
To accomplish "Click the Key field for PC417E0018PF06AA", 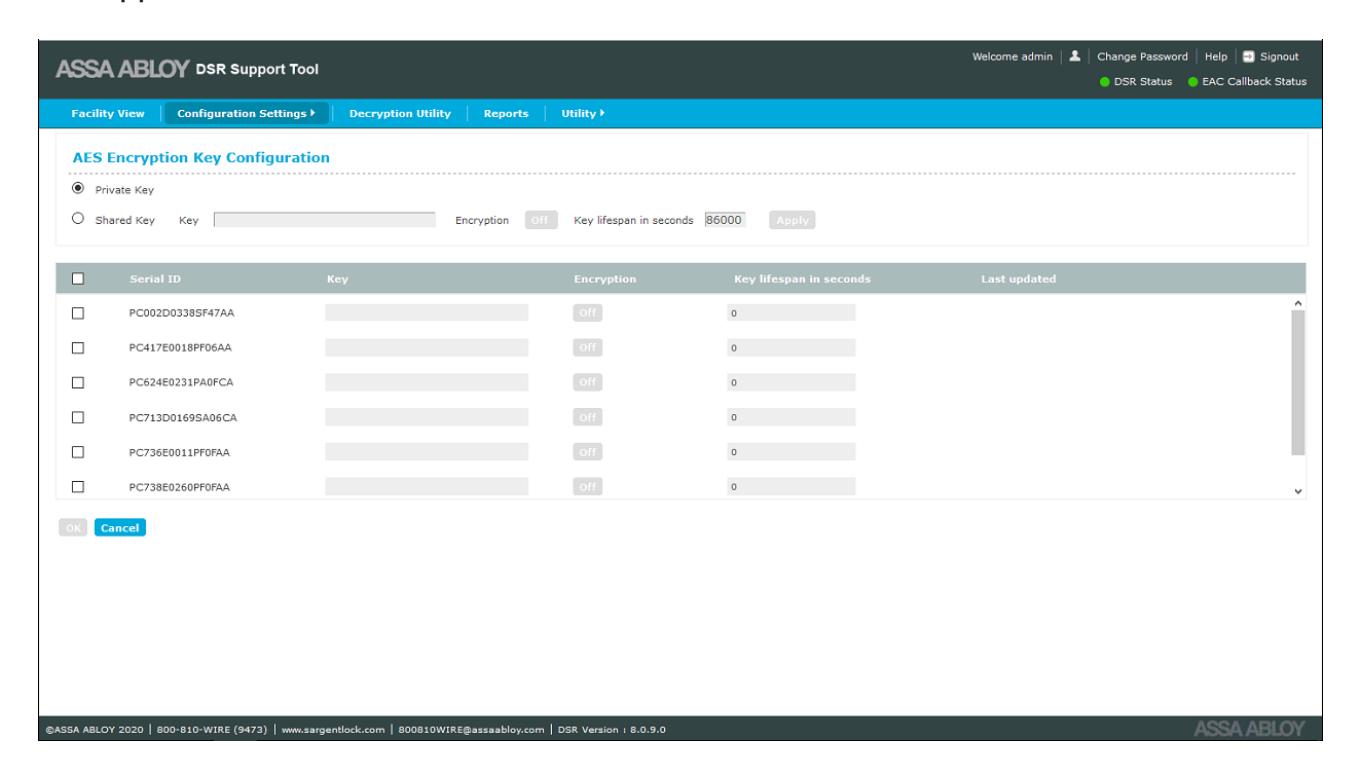I will tap(427, 348).
